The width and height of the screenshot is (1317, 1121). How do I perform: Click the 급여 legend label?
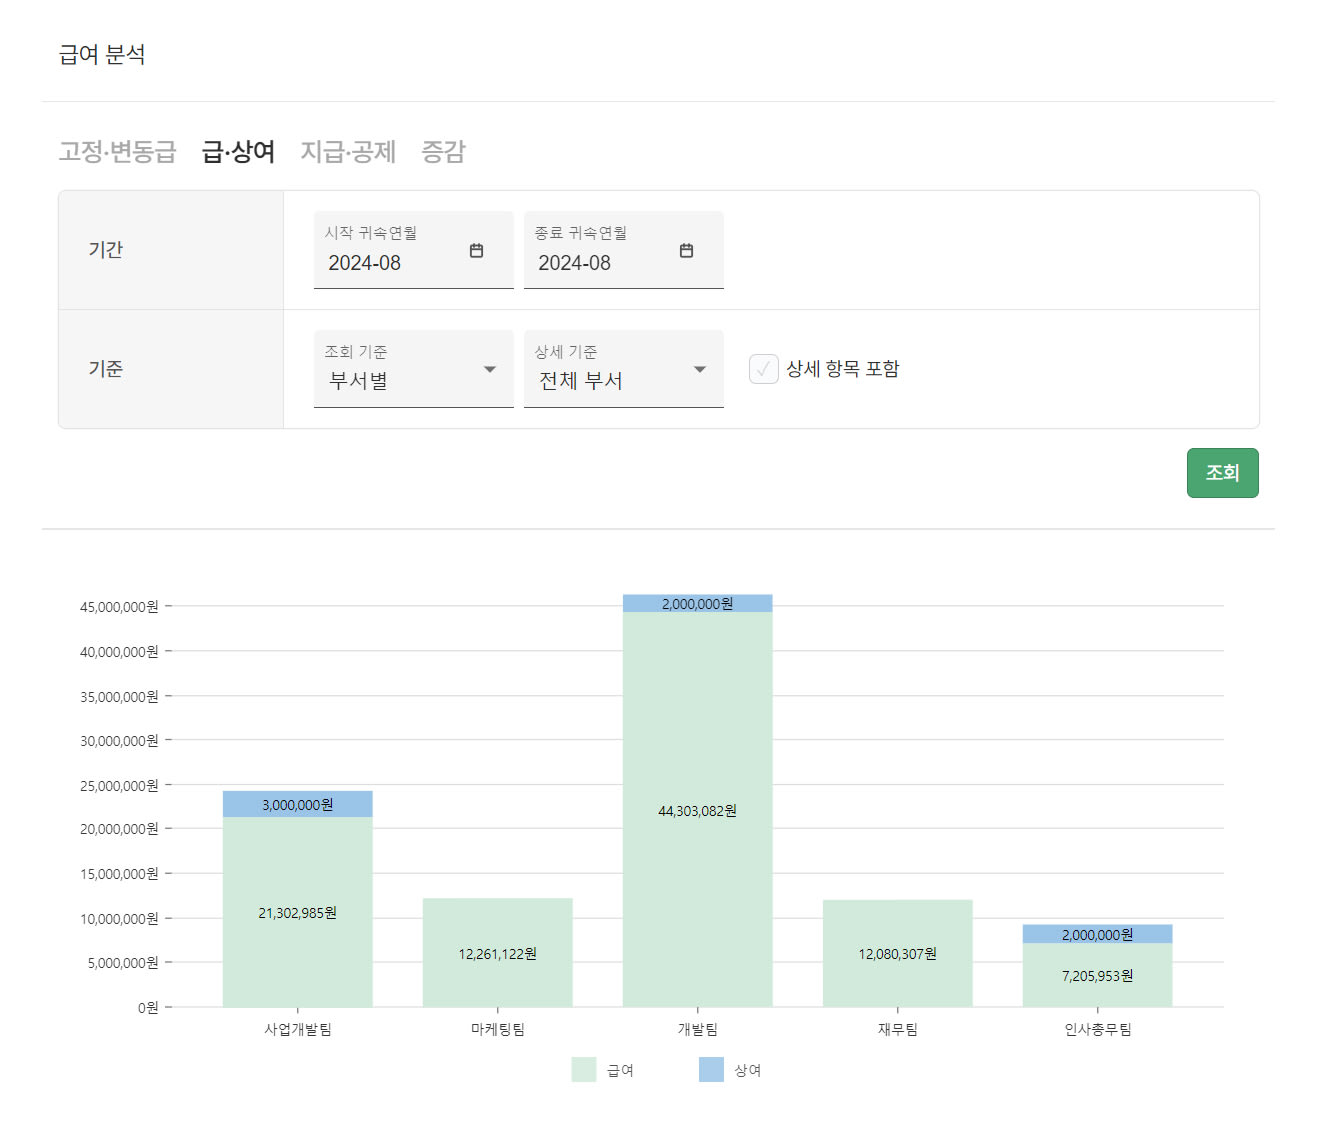pos(620,1070)
